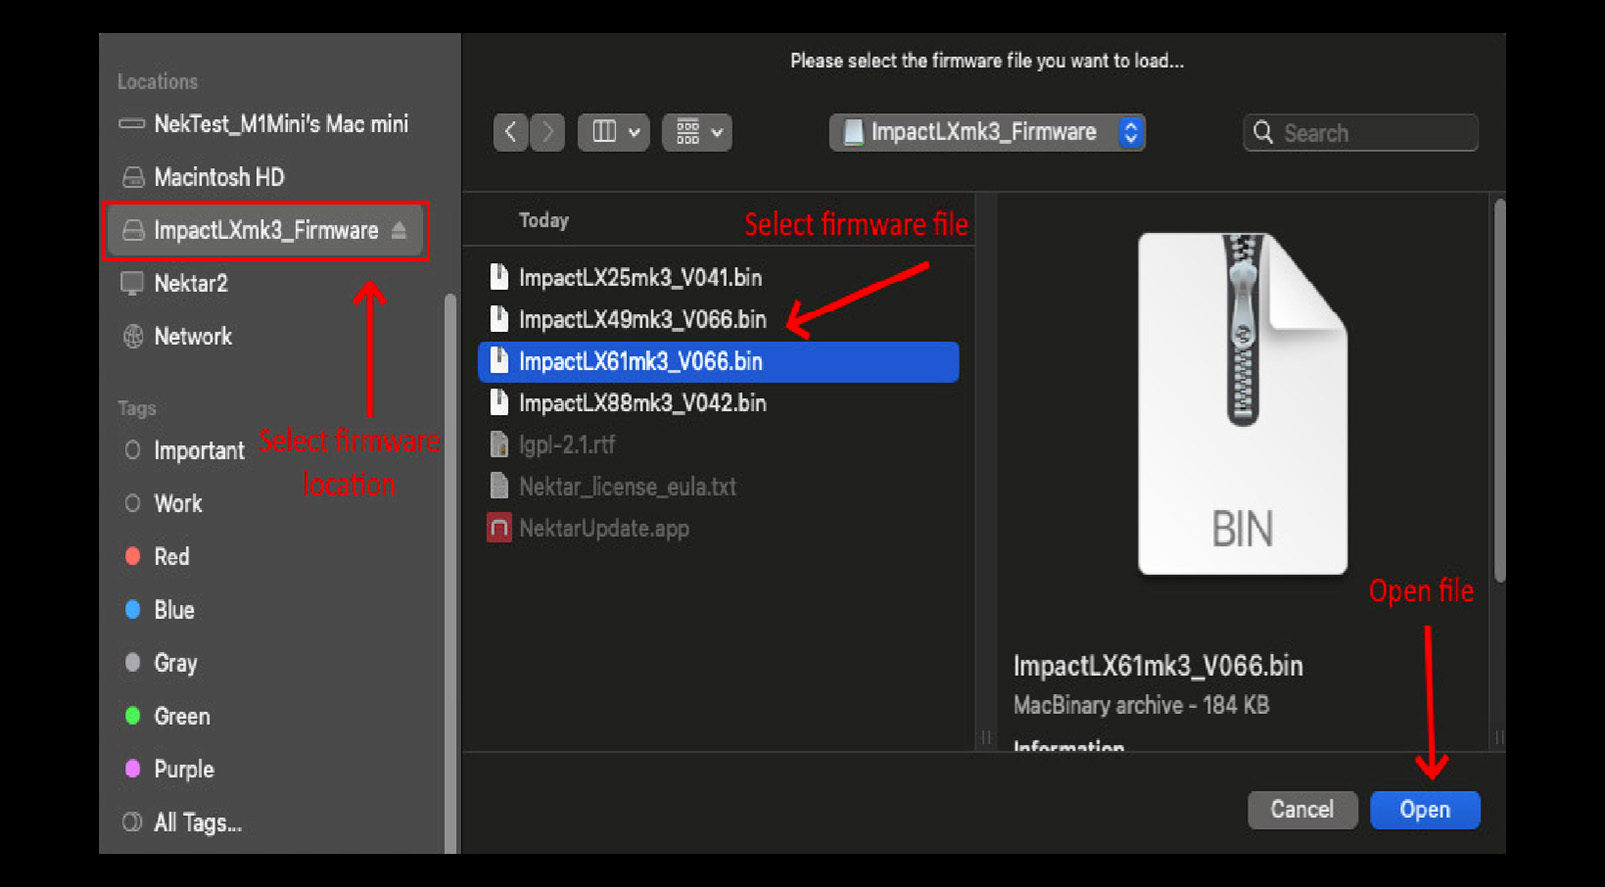Click the All Tags circles icon
This screenshot has width=1605, height=887.
132,822
